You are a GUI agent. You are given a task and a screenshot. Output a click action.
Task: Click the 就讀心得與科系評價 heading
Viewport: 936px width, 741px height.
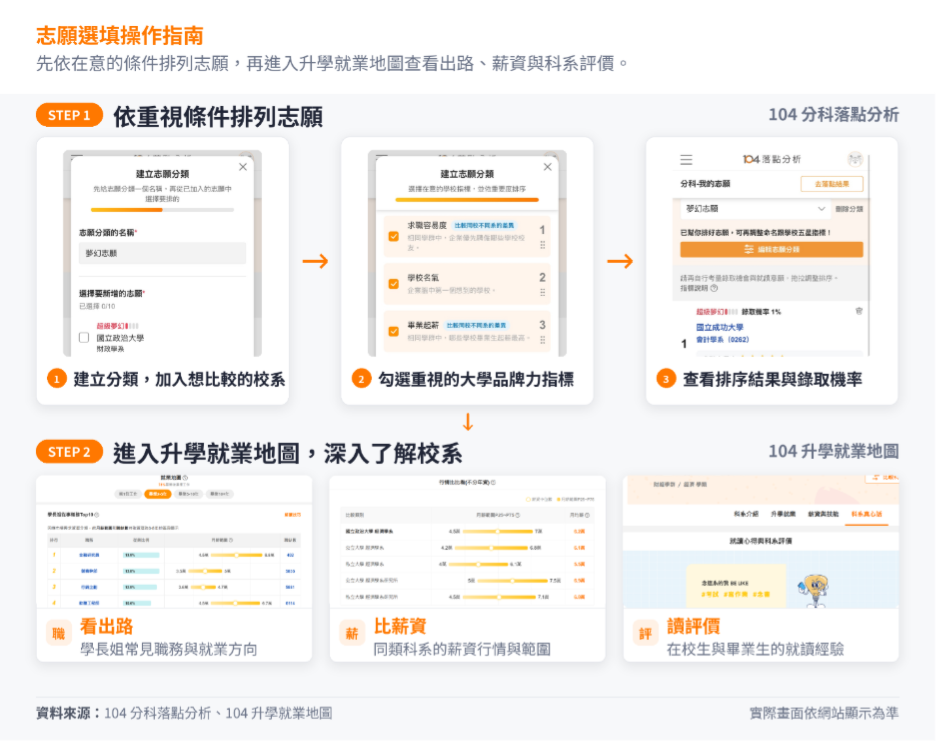click(760, 540)
